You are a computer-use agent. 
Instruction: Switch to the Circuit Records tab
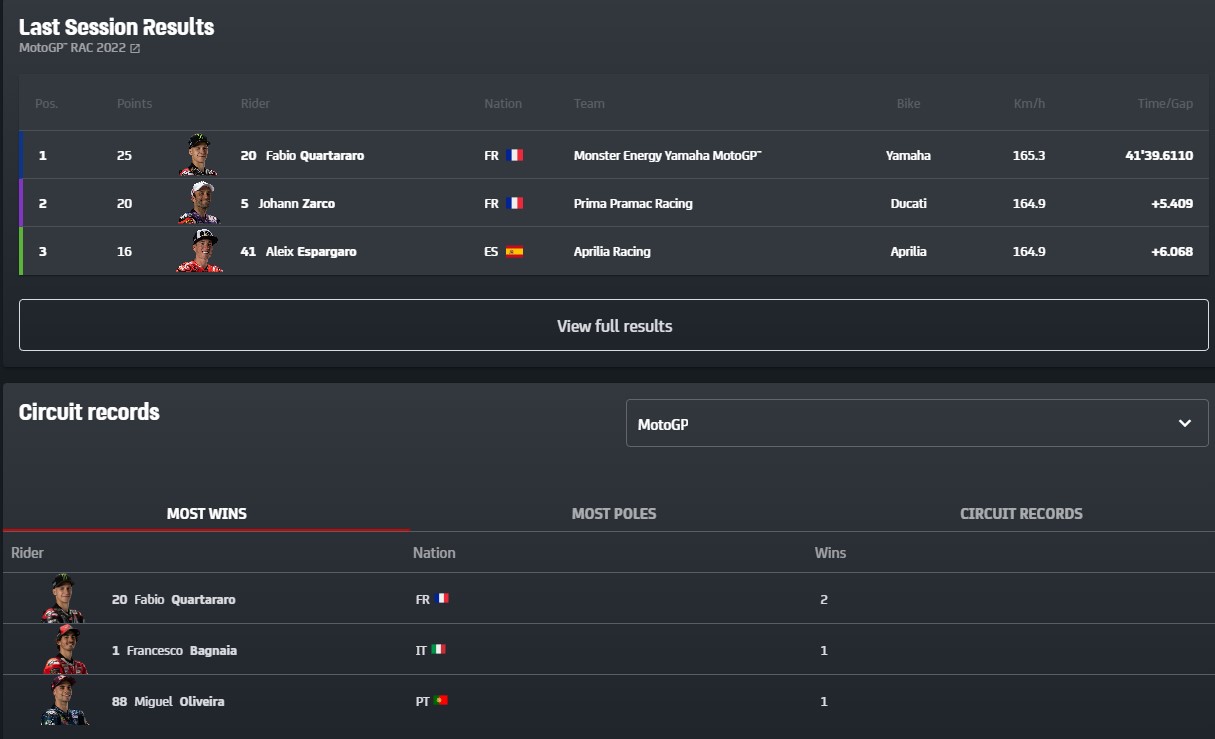[1021, 513]
